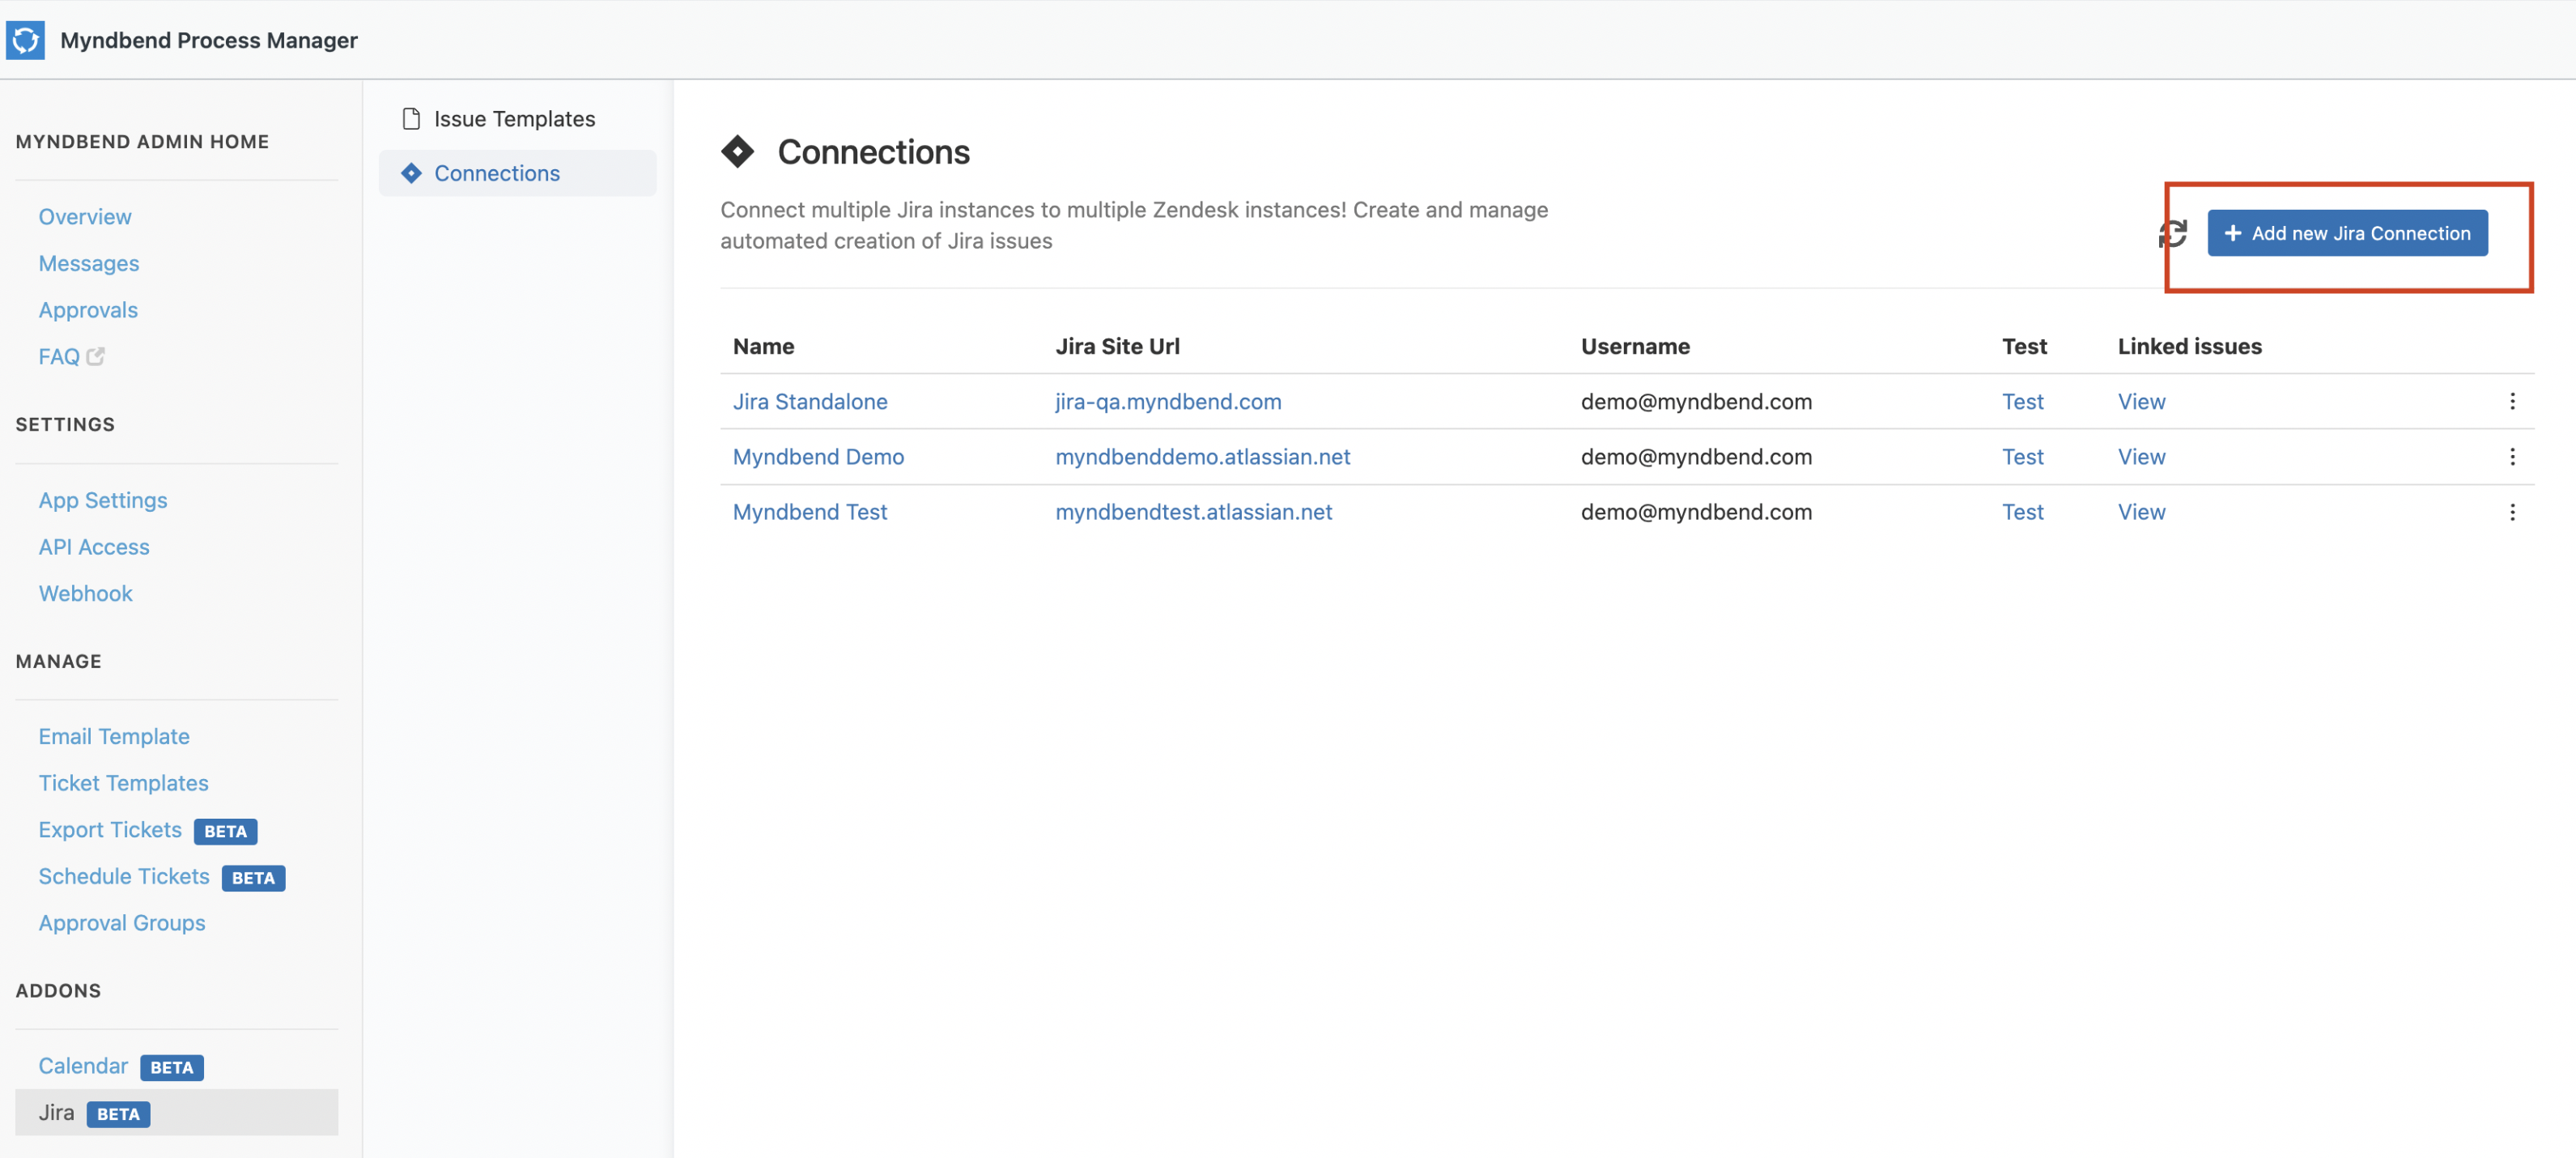Test the Myndbend Demo connection

[x=2022, y=457]
